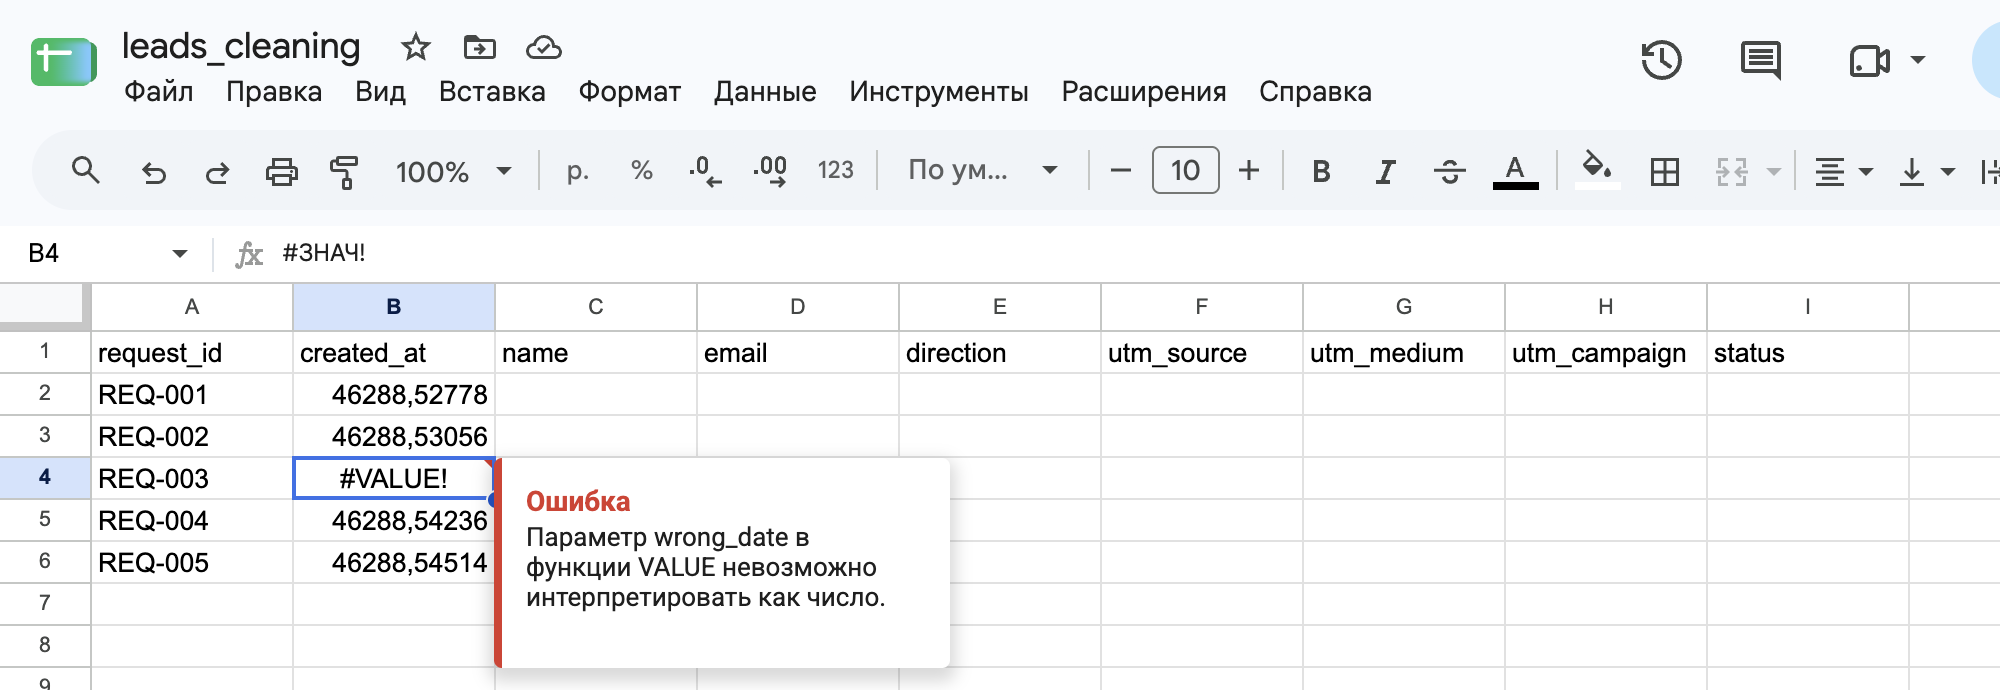Open the Вид menu
The width and height of the screenshot is (2000, 690).
click(380, 92)
